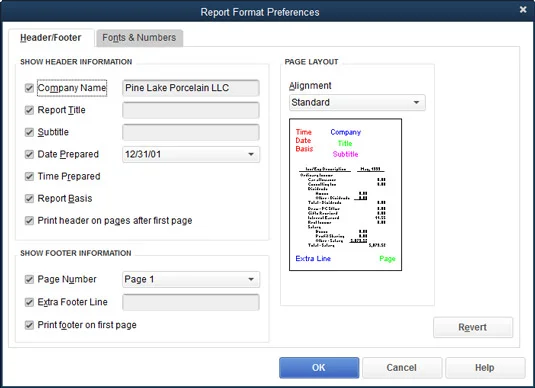Uncheck the Company Name checkbox

coord(29,88)
